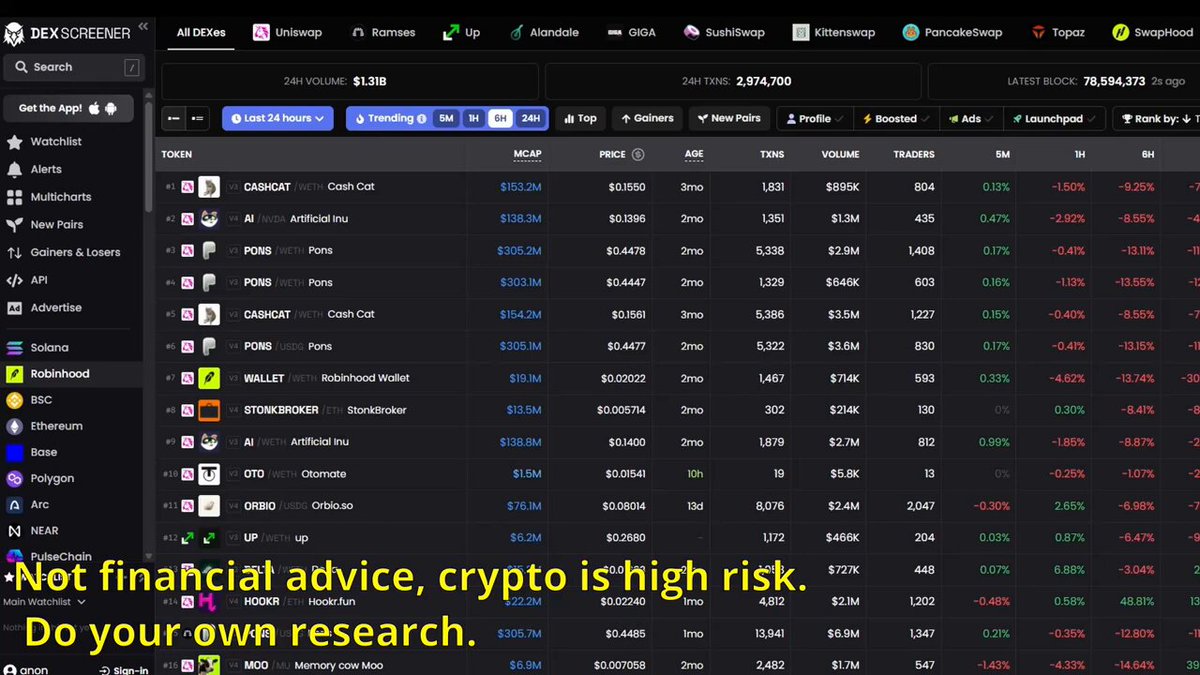Expand the Launchpad filter
The image size is (1200, 675).
(x=1054, y=119)
